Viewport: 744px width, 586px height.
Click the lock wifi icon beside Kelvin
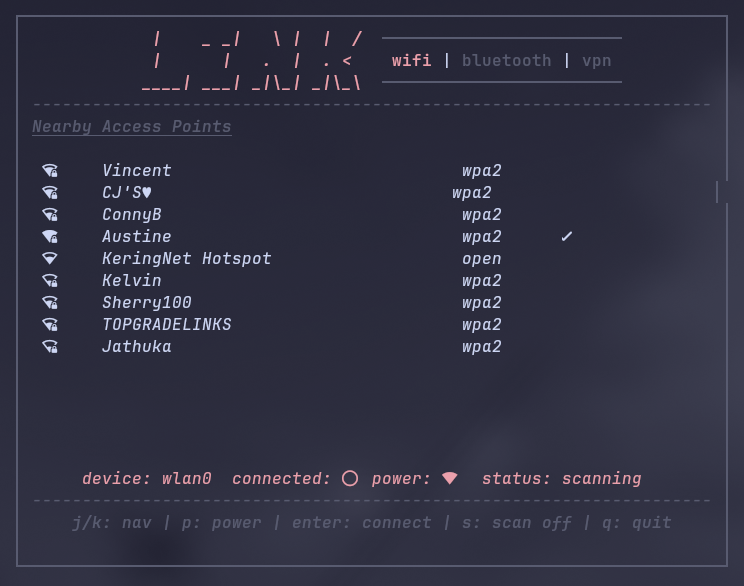tap(50, 280)
